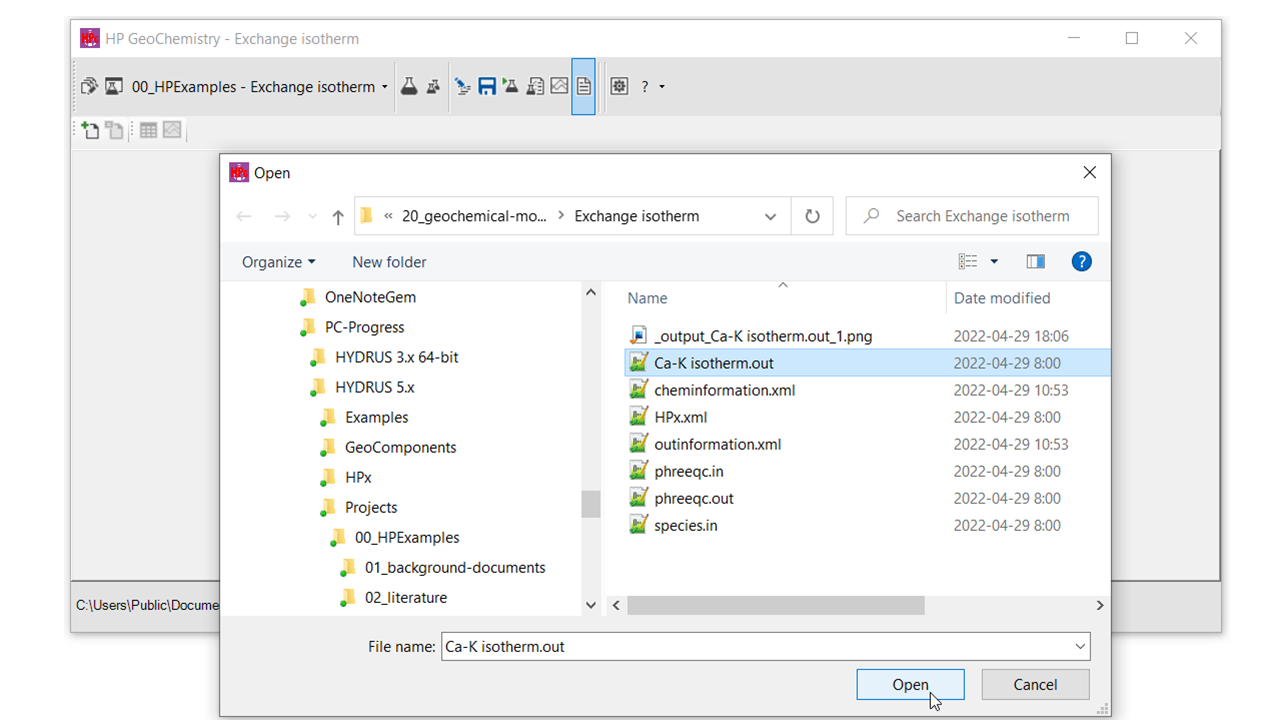Open the Organize menu
Image resolution: width=1280 pixels, height=720 pixels.
(x=278, y=262)
